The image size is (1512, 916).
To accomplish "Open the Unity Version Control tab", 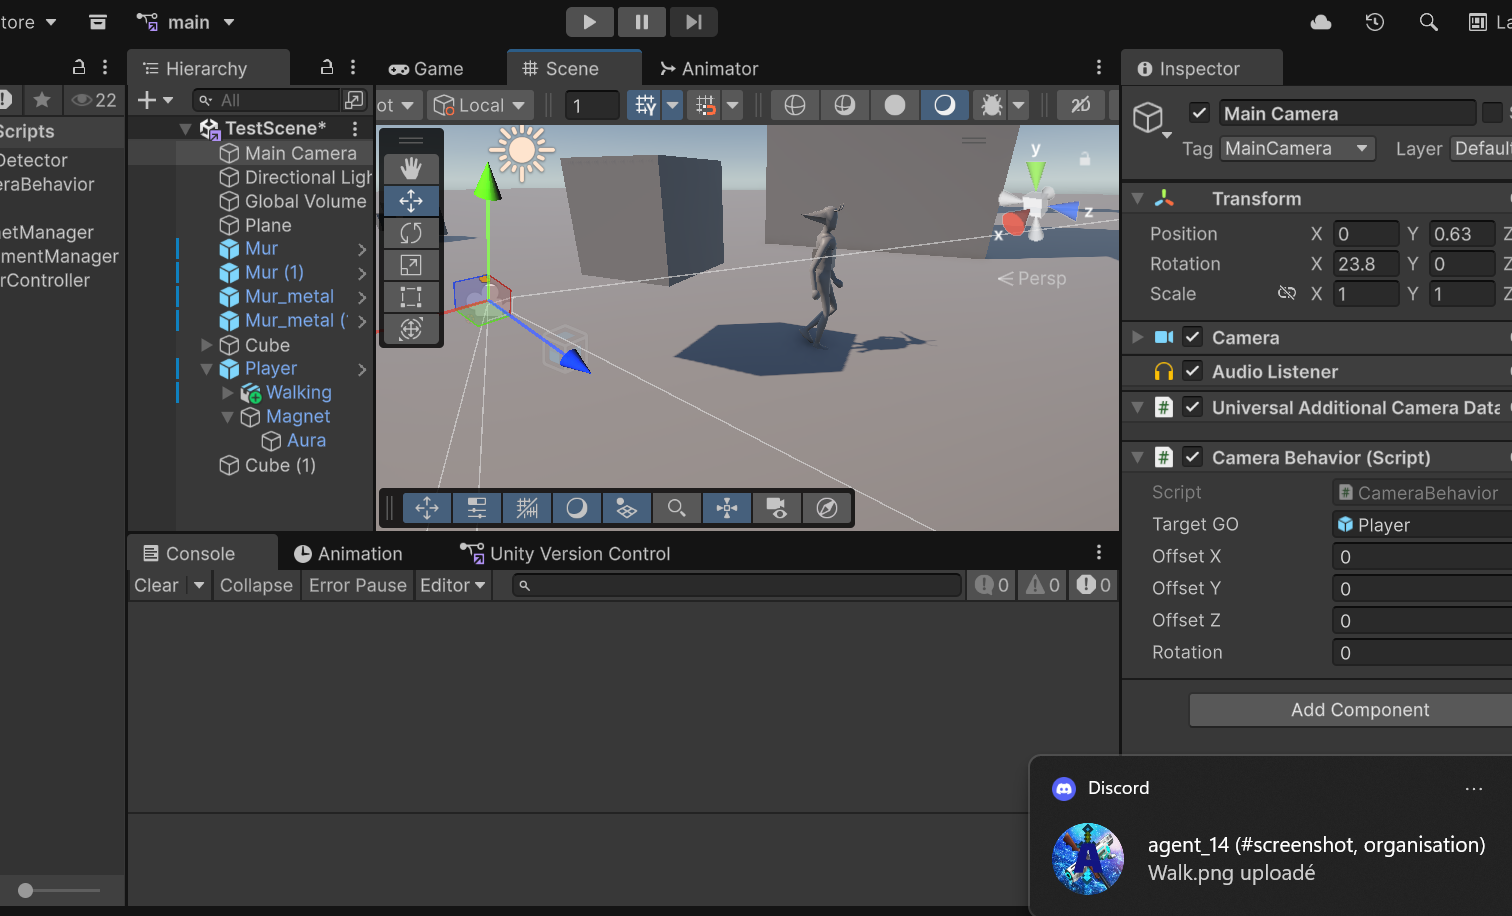I will point(565,553).
